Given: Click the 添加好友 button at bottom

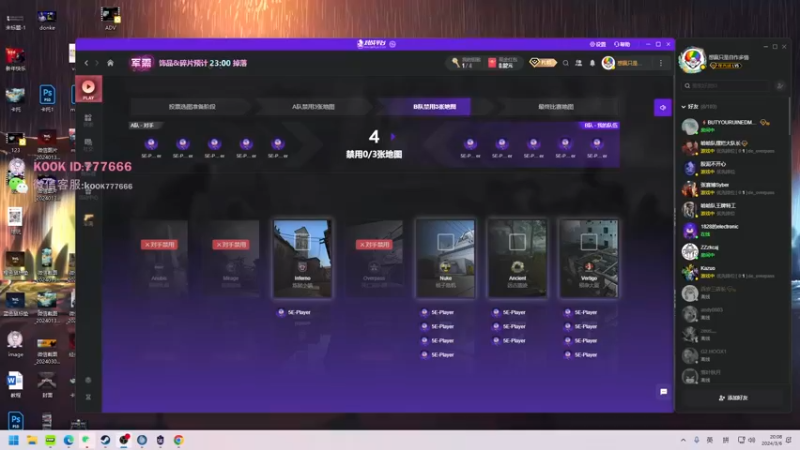Looking at the screenshot, I should coord(733,397).
